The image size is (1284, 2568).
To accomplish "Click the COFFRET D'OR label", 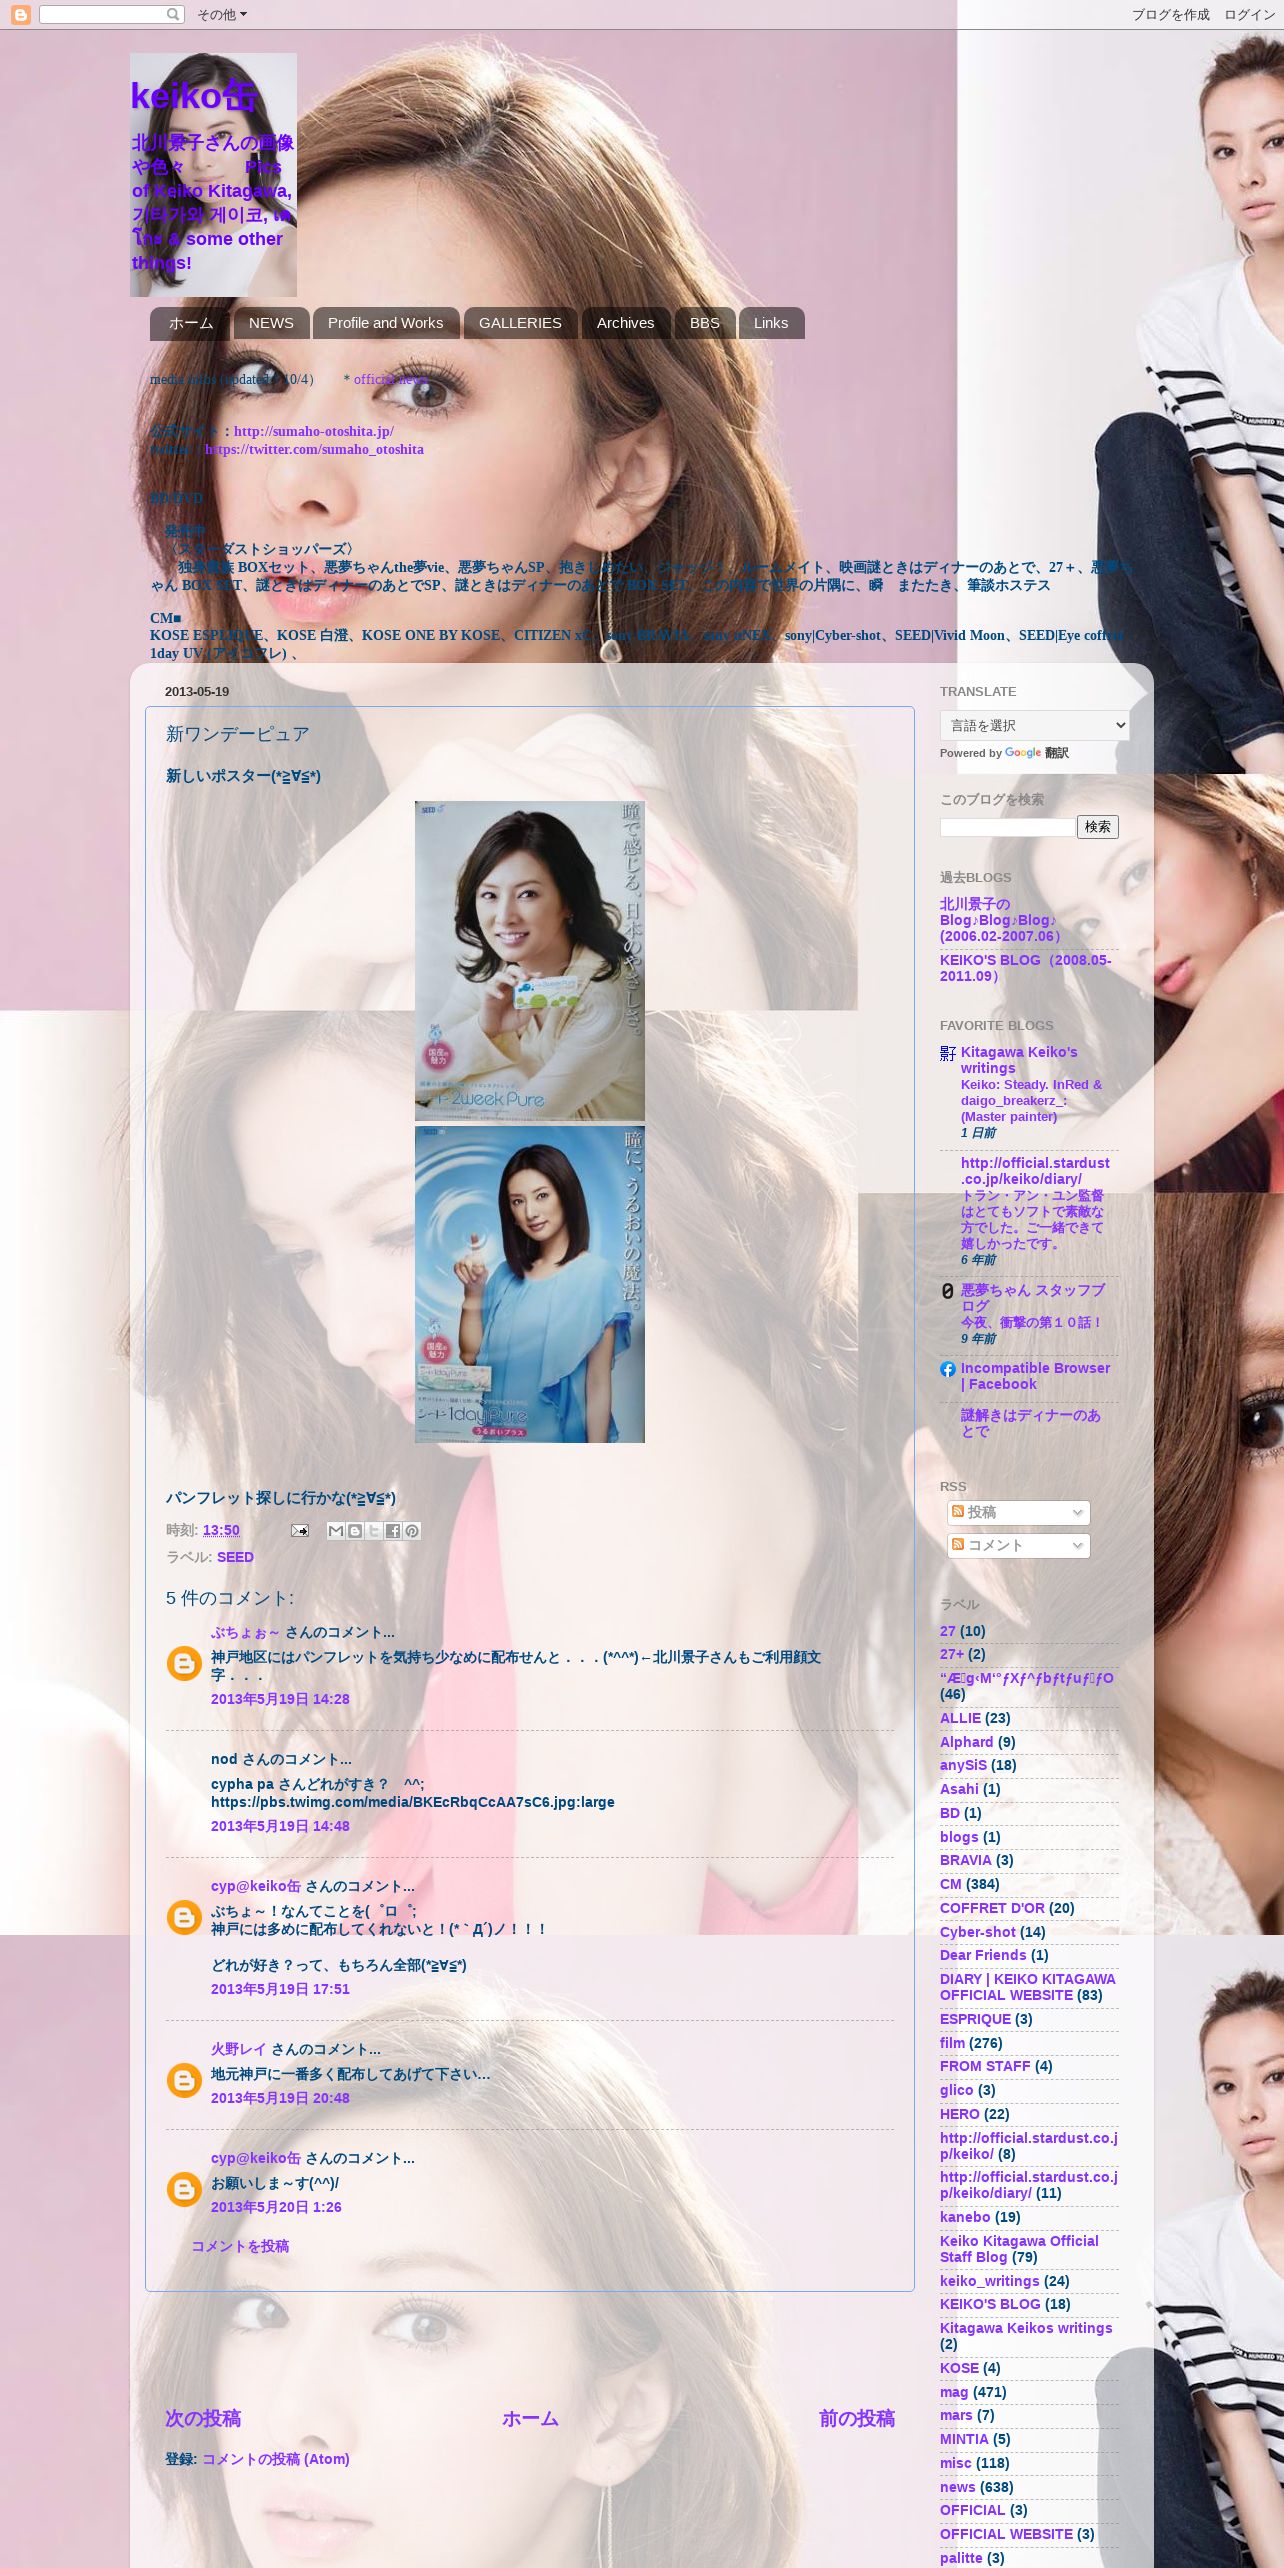I will 992,1908.
